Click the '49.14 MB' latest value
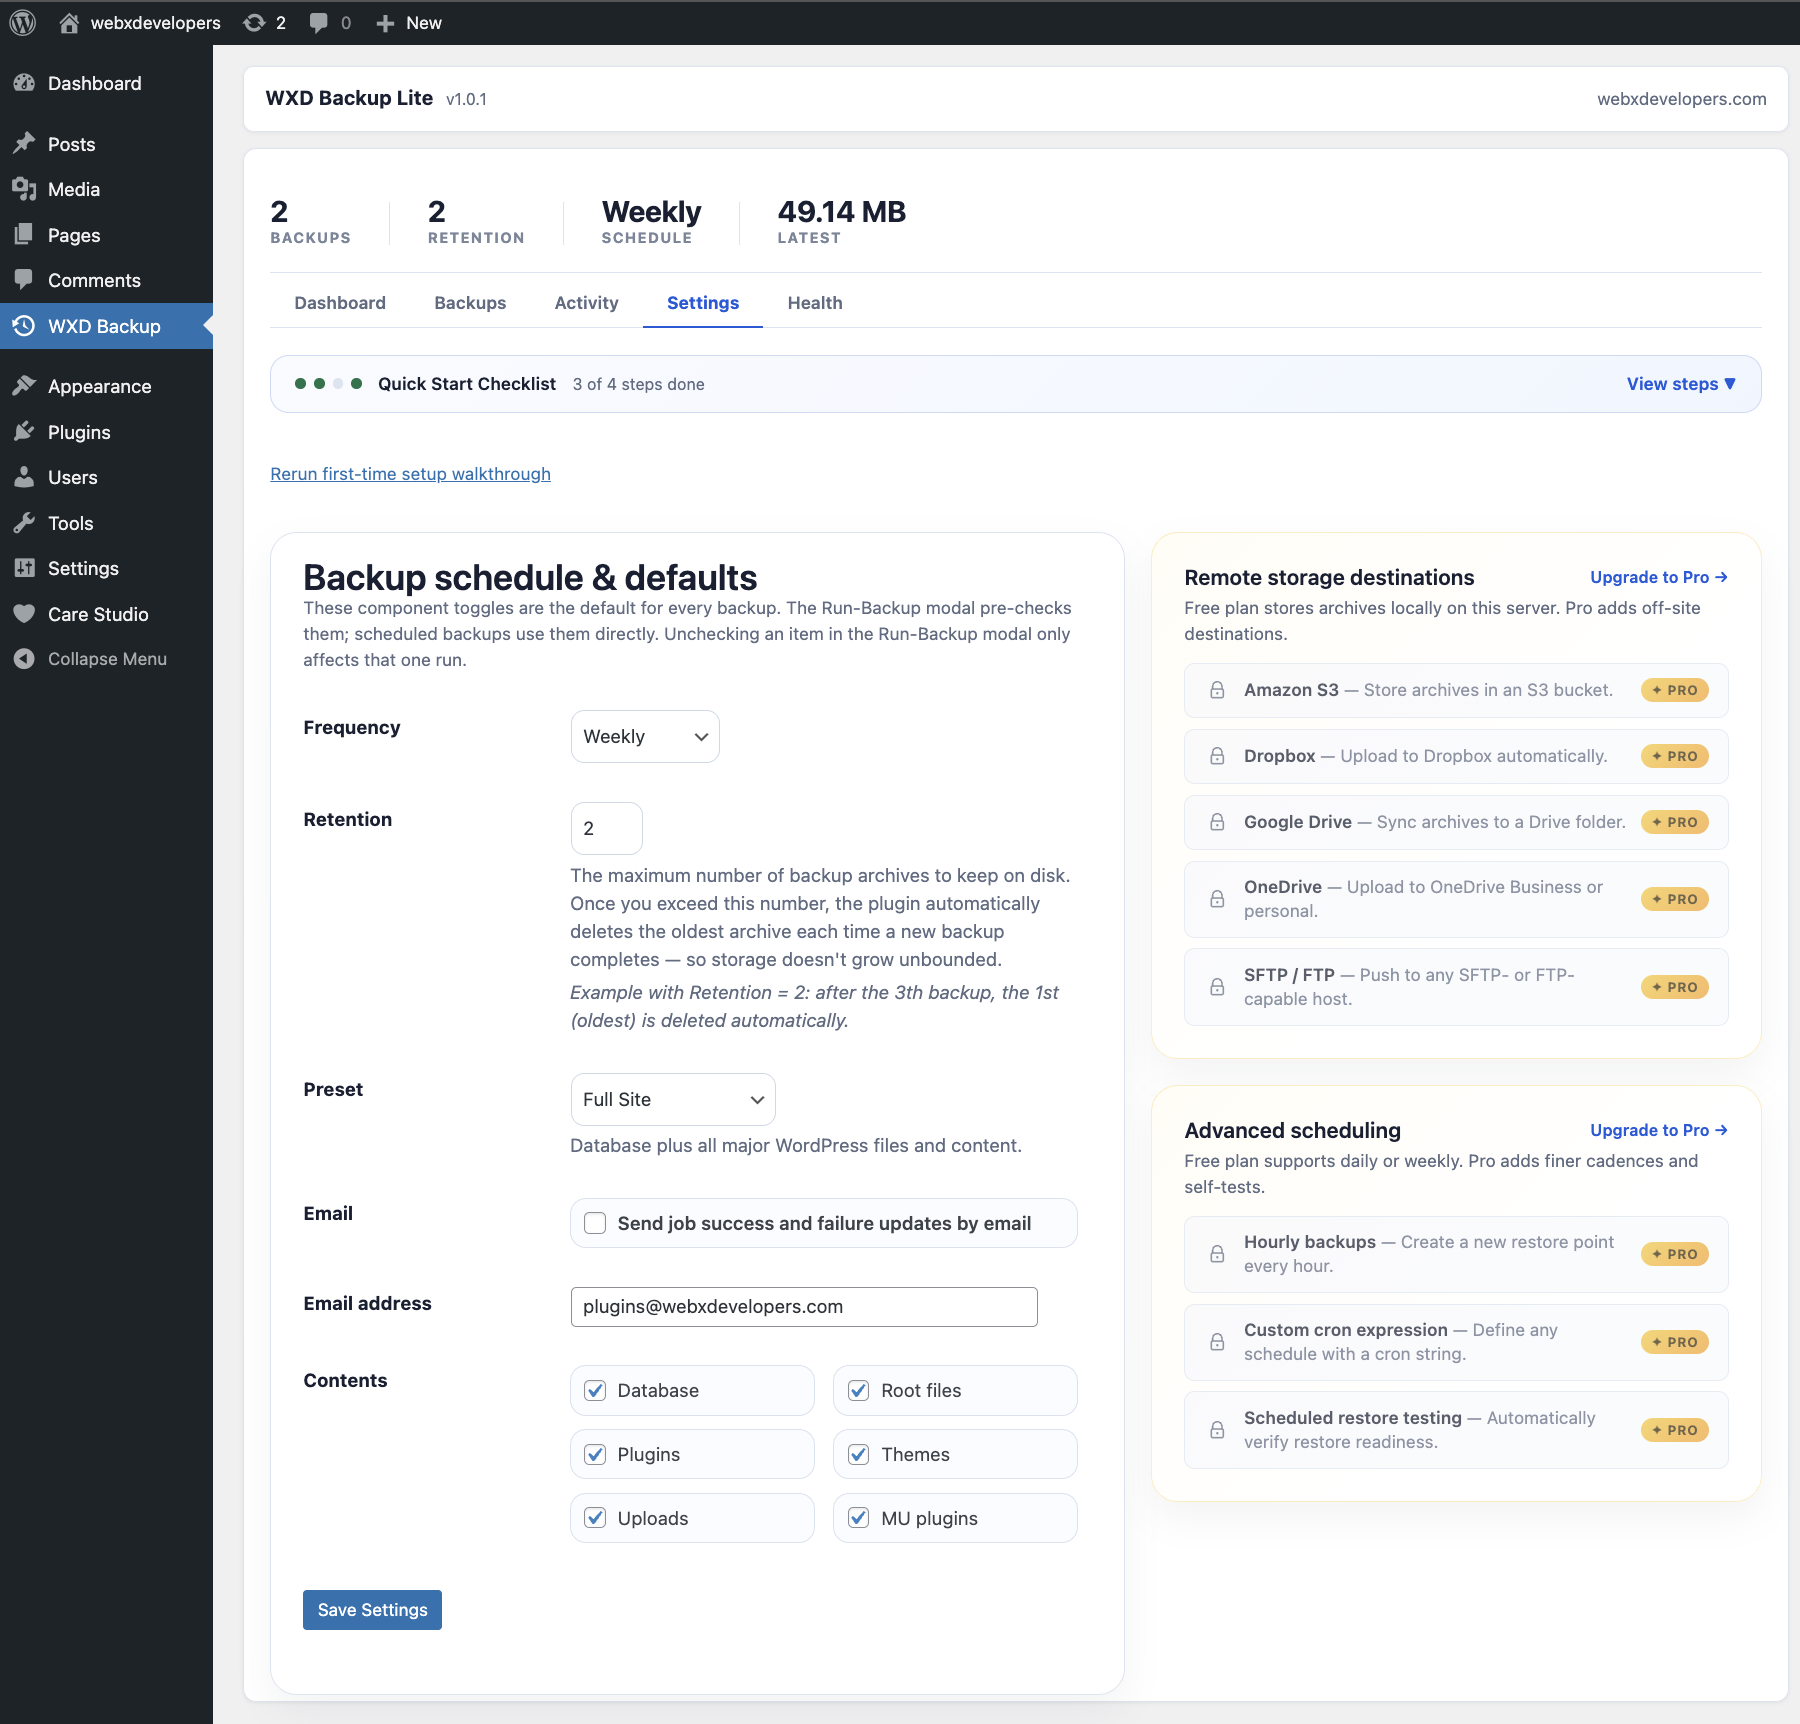The height and width of the screenshot is (1724, 1800). 842,212
